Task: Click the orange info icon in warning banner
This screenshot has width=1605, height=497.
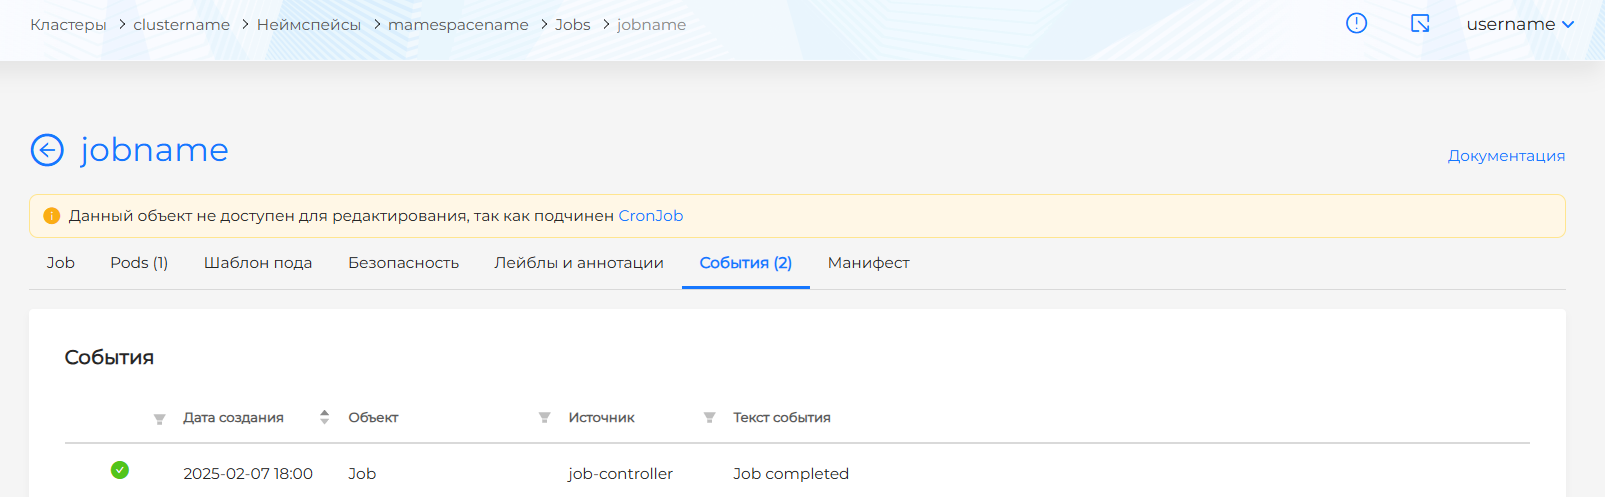Action: click(52, 216)
